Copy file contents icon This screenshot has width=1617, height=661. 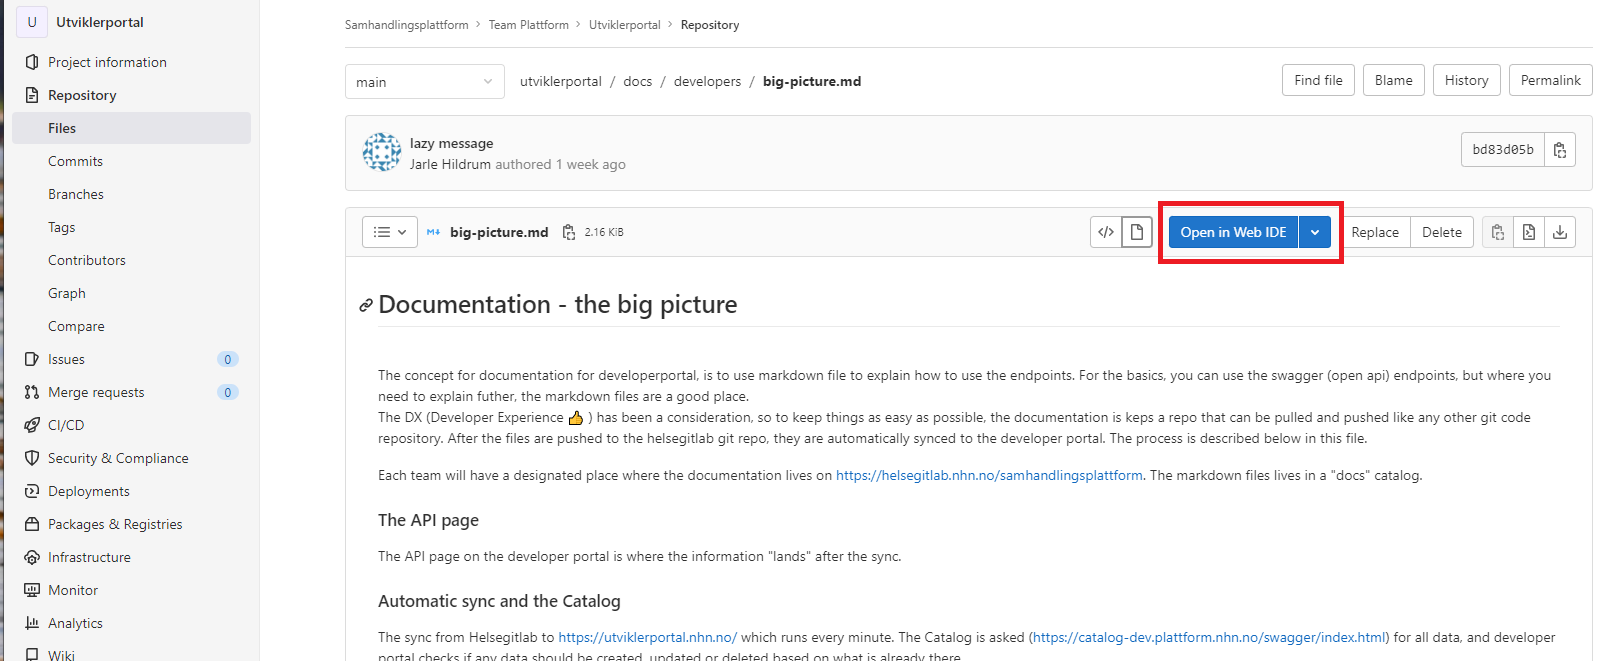[1498, 232]
